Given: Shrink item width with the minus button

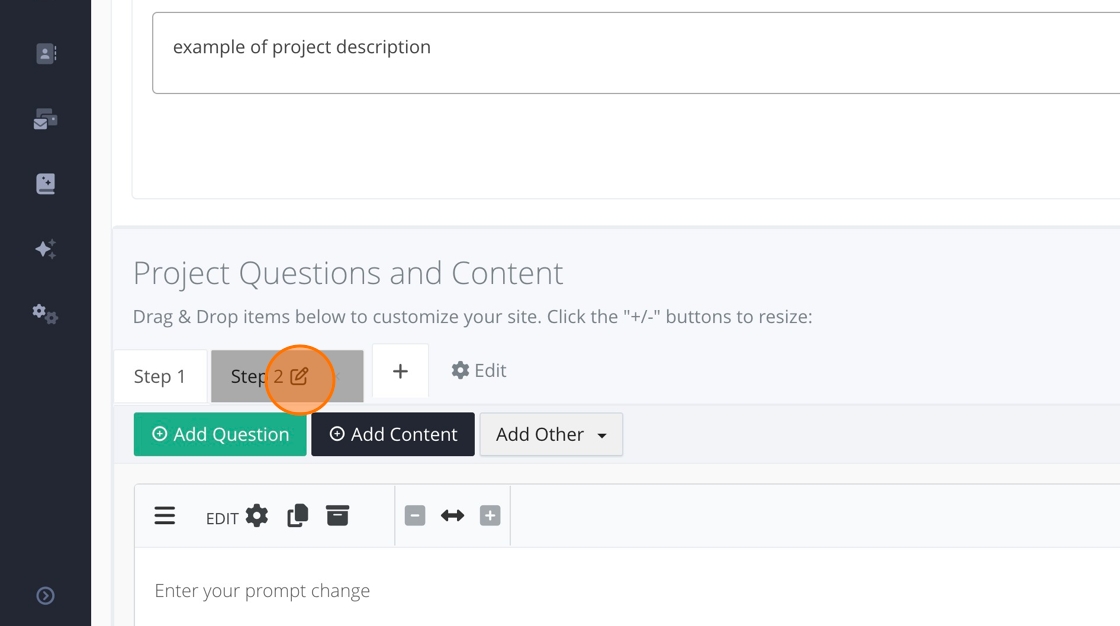Looking at the screenshot, I should point(415,516).
